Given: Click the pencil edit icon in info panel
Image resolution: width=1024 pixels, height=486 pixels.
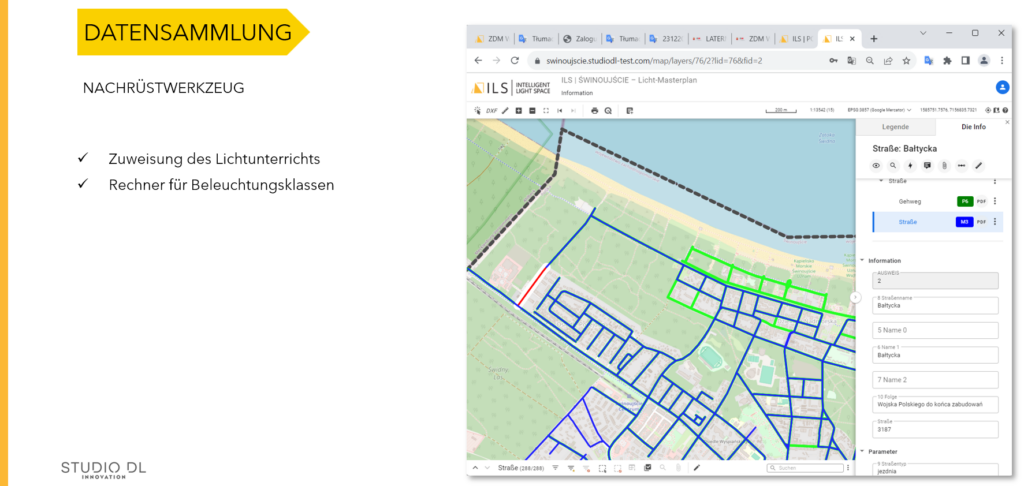Looking at the screenshot, I should [x=978, y=165].
